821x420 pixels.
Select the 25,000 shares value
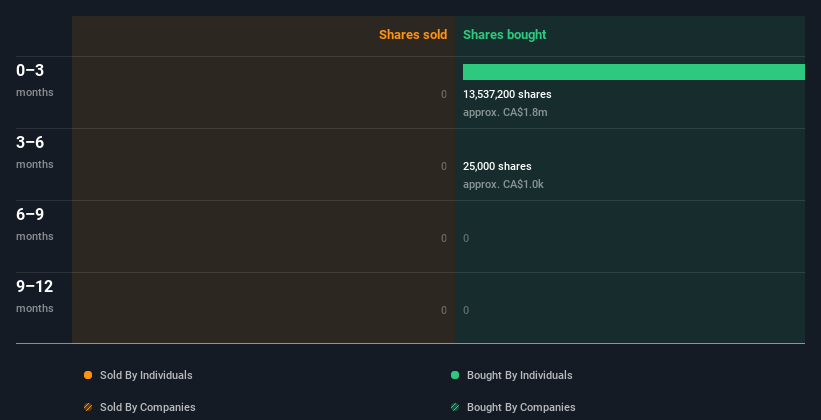tap(497, 166)
